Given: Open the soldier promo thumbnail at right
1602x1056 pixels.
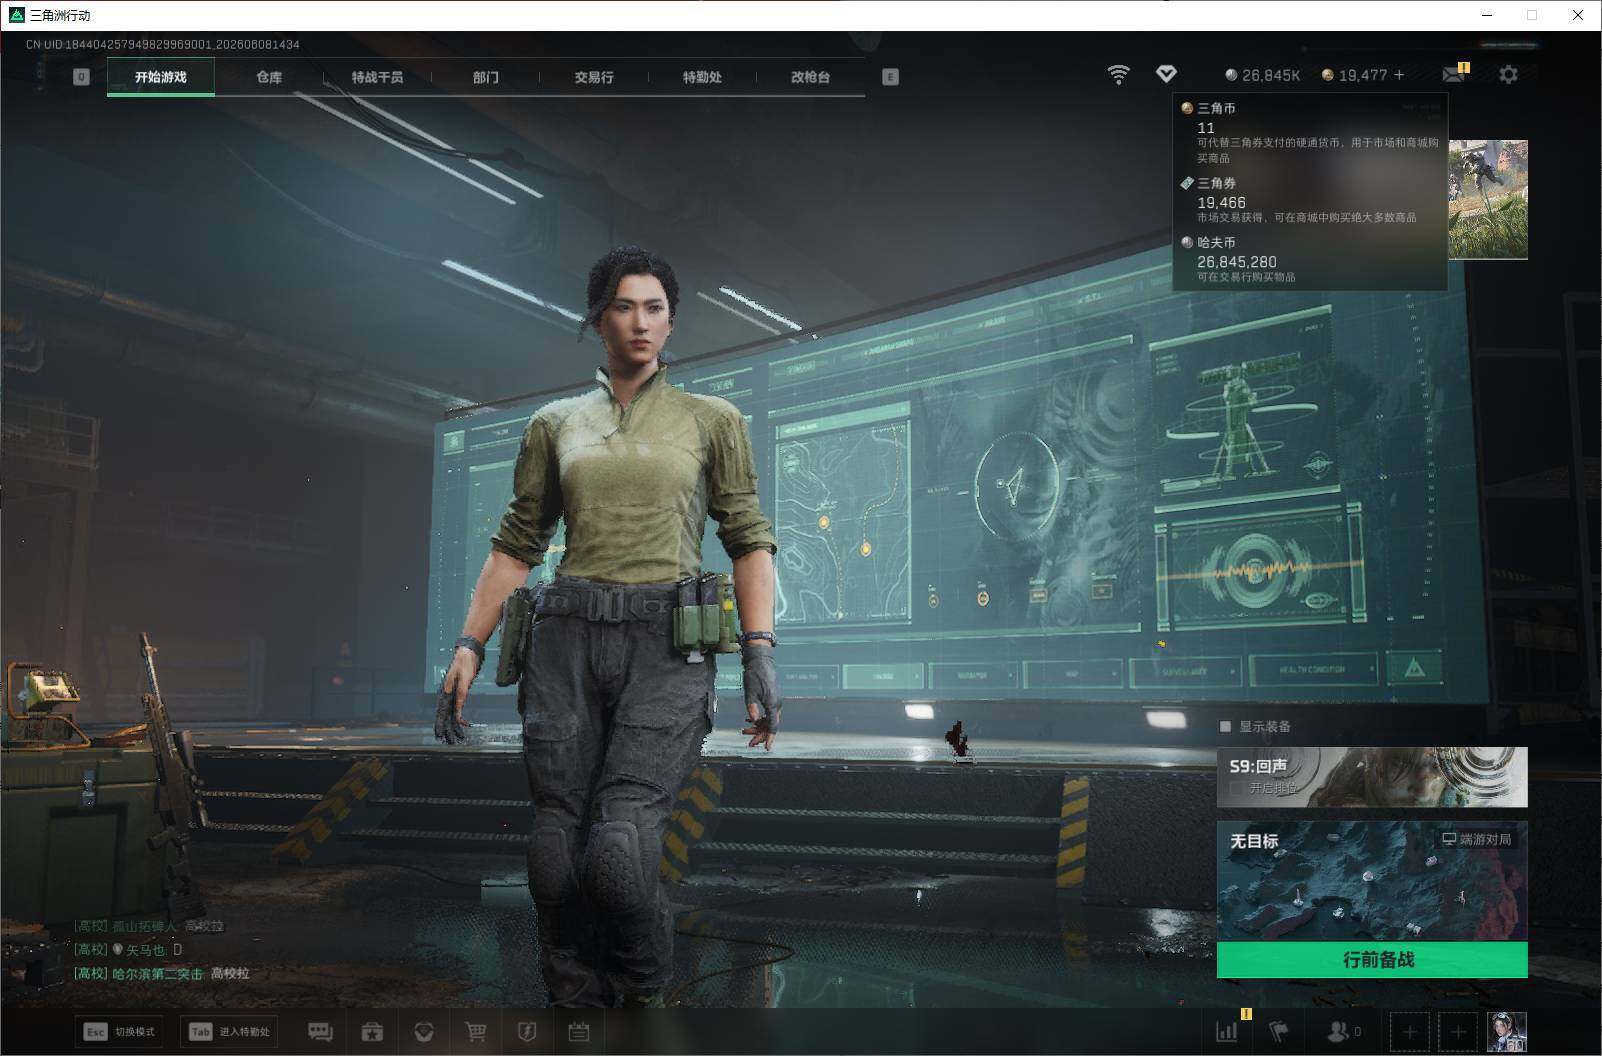Looking at the screenshot, I should click(x=1488, y=200).
